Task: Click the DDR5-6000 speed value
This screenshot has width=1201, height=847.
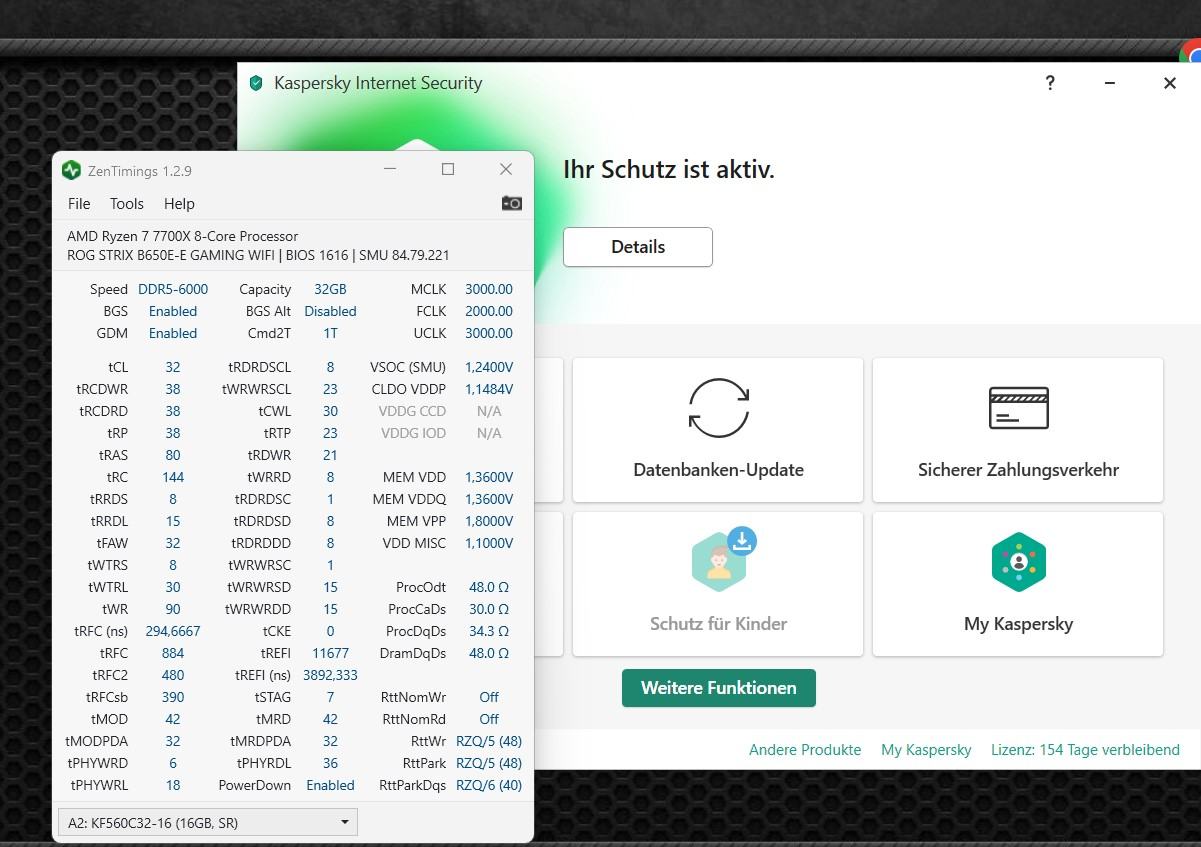Action: (173, 289)
